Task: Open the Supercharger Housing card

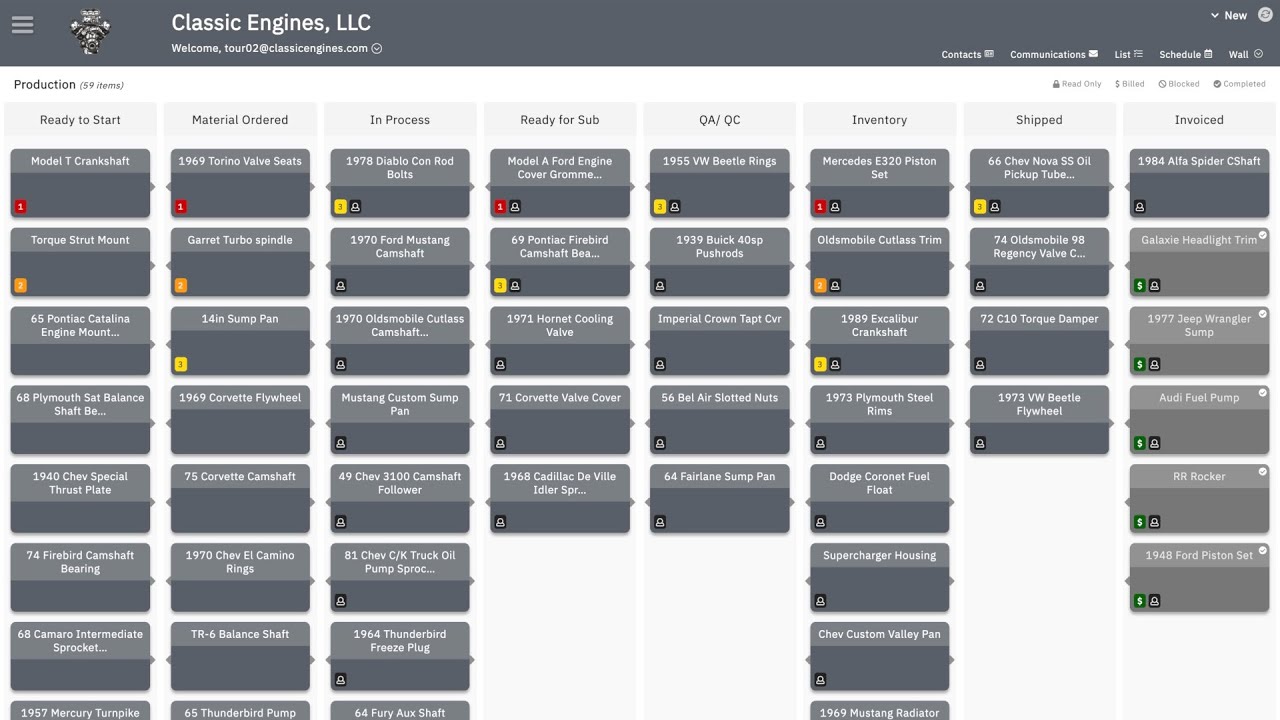Action: coord(879,556)
